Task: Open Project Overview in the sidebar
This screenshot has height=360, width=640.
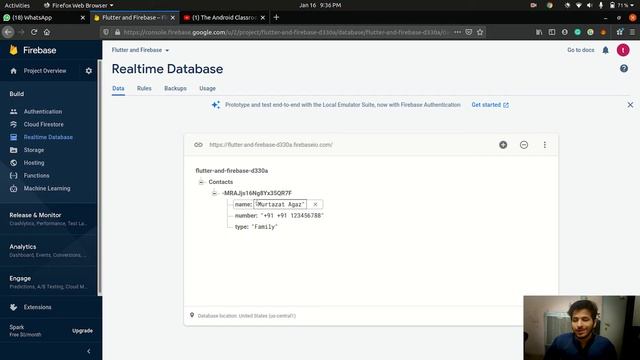Action: click(x=44, y=71)
